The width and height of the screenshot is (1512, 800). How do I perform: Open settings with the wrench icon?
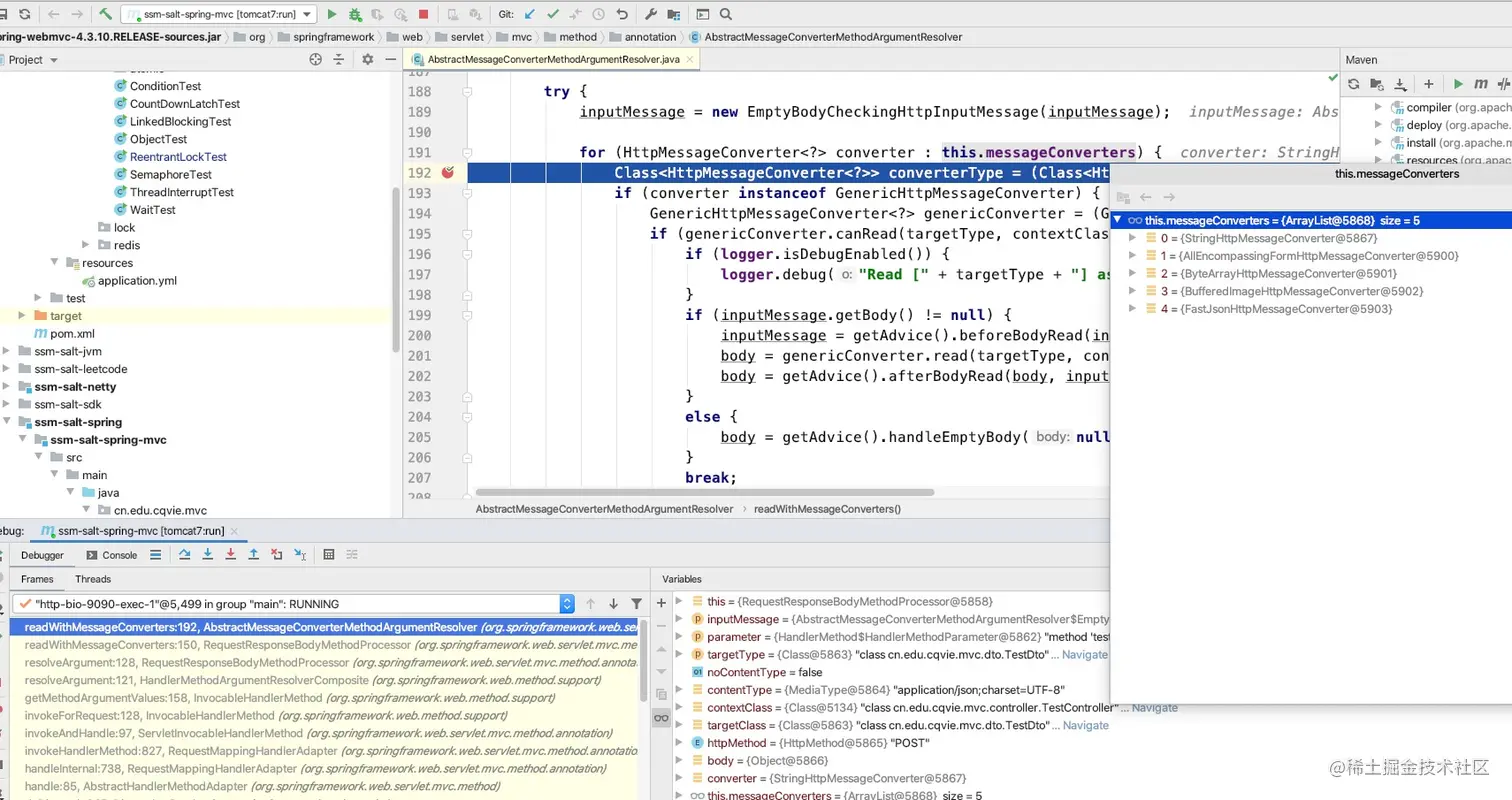tap(650, 14)
